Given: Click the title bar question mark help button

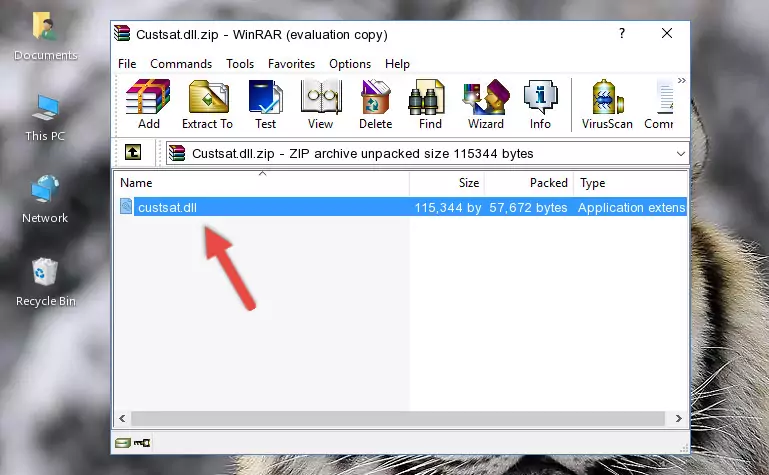Looking at the screenshot, I should click(x=622, y=33).
